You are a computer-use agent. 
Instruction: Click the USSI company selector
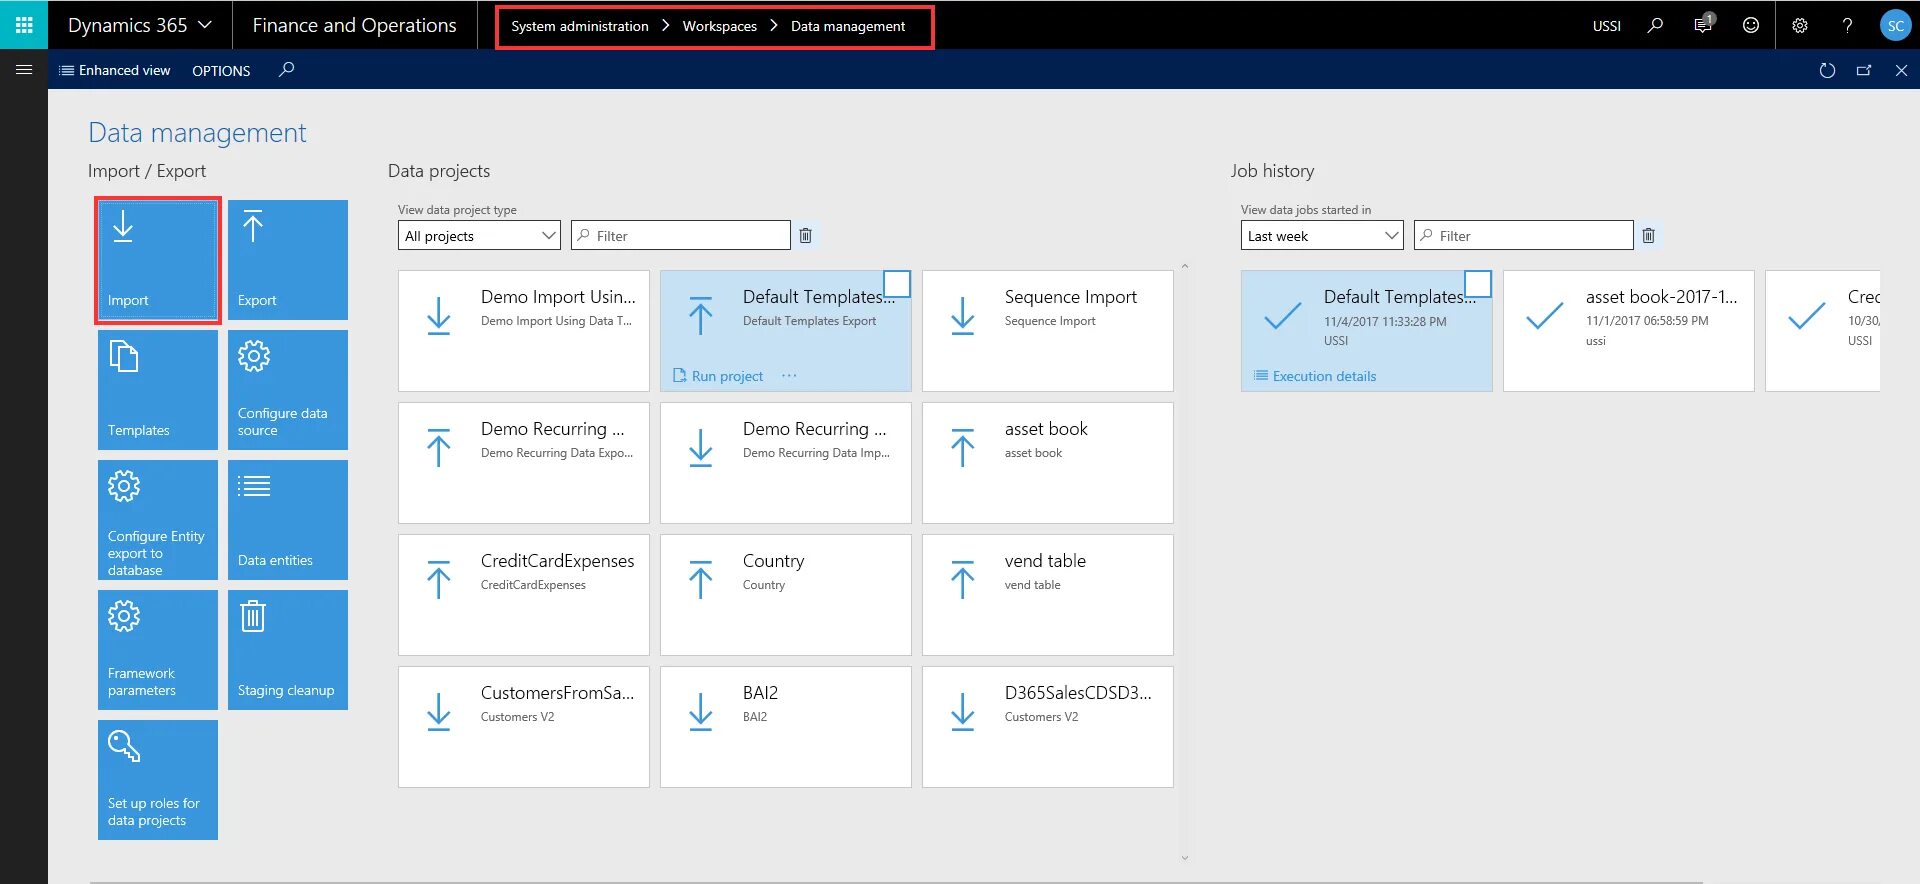tap(1607, 26)
